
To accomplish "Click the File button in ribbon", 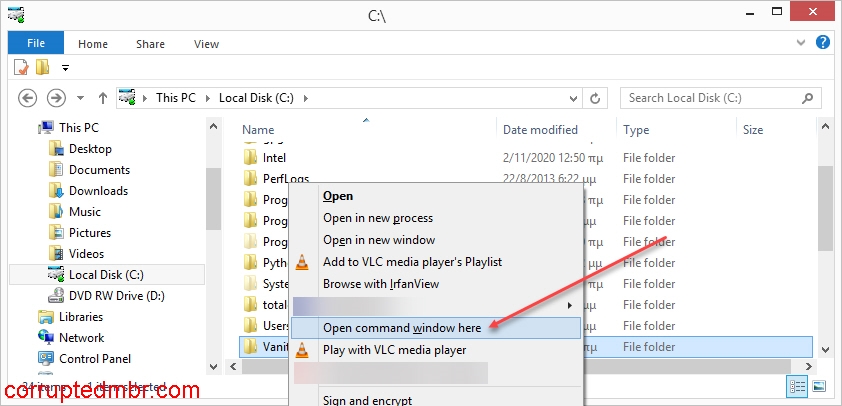I will click(x=36, y=44).
